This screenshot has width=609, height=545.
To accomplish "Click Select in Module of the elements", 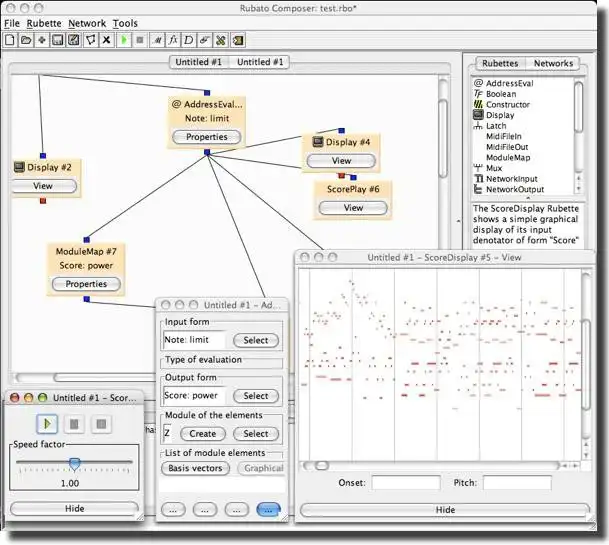I will 256,434.
